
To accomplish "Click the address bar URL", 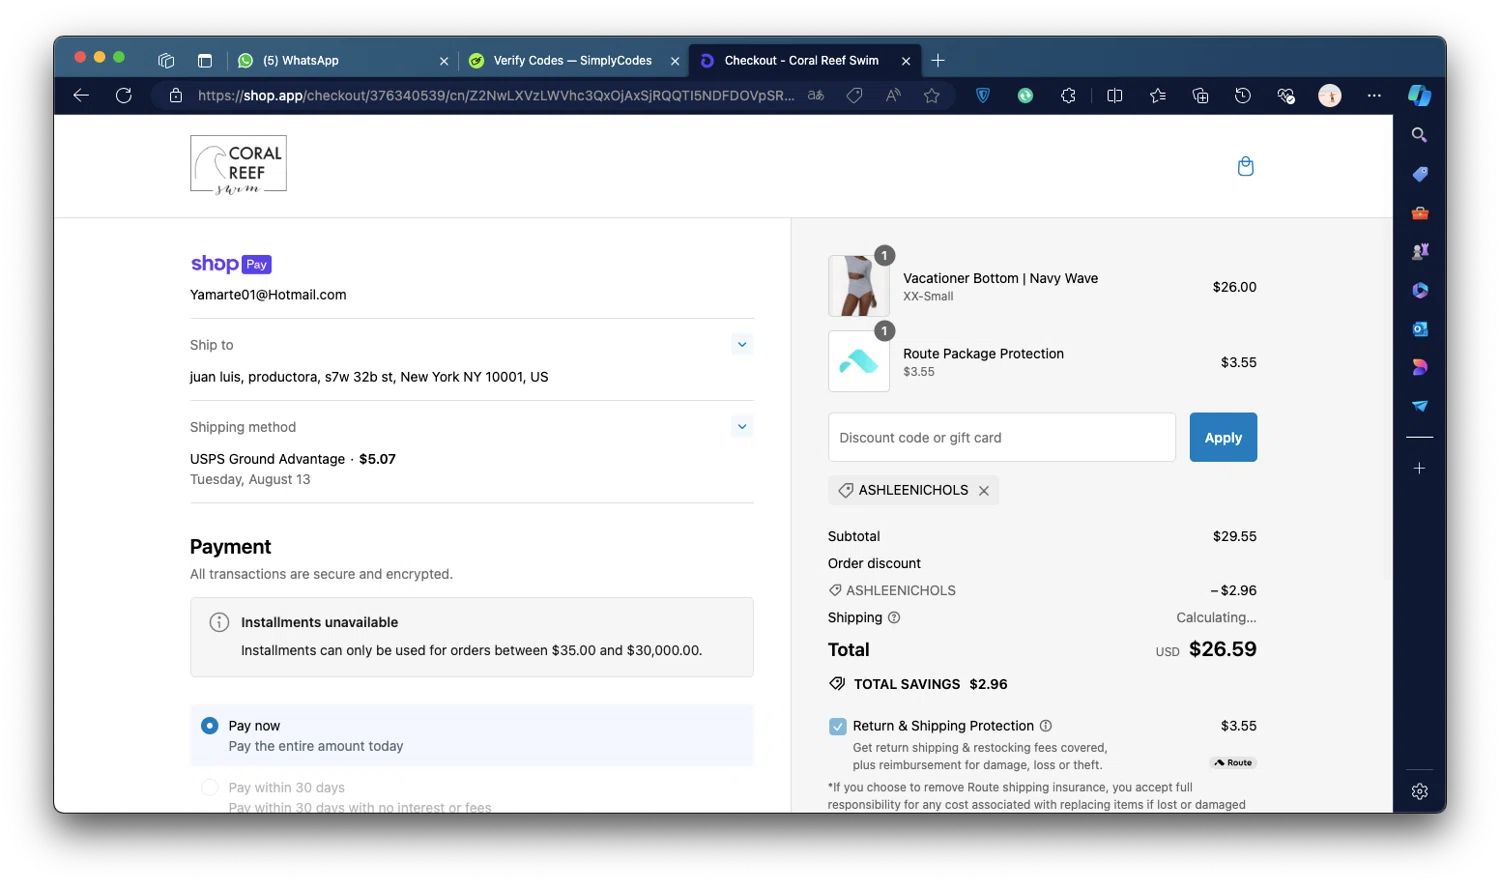I will tap(496, 95).
